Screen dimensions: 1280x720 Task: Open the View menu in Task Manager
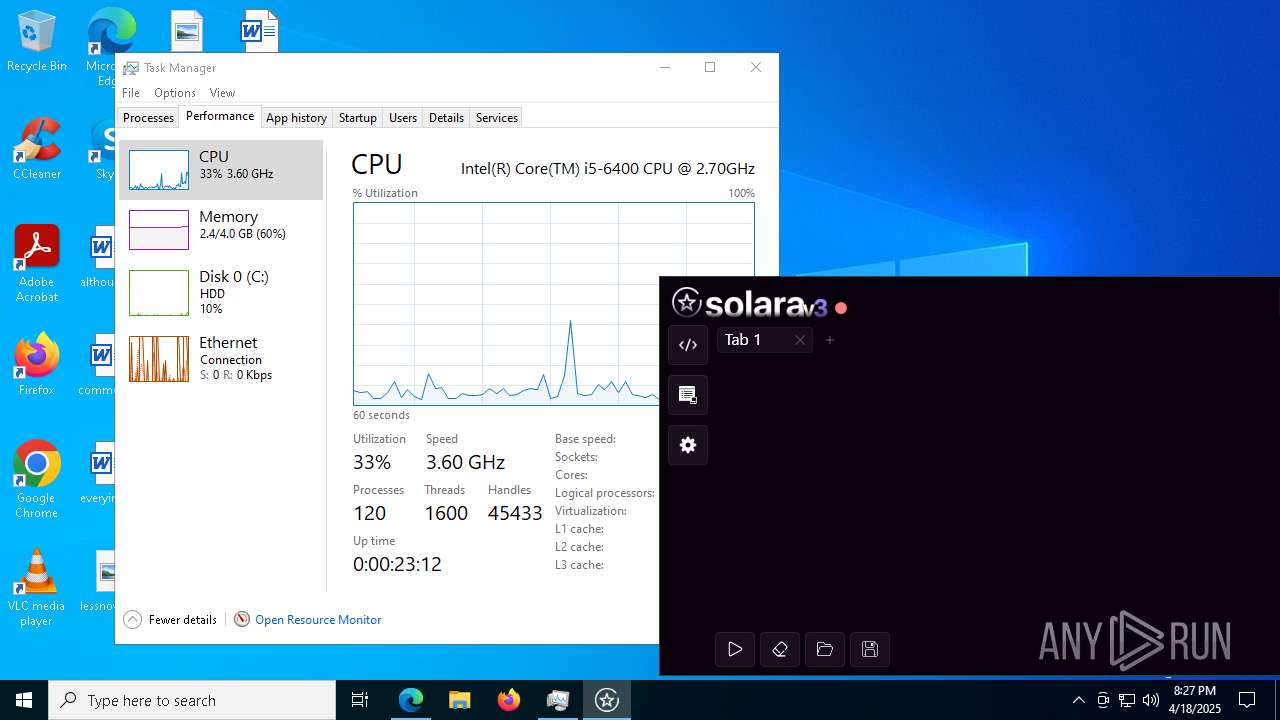tap(222, 92)
